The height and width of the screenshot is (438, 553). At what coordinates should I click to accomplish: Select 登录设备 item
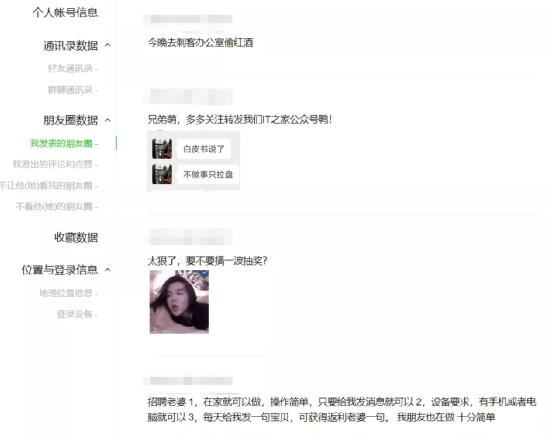(74, 314)
